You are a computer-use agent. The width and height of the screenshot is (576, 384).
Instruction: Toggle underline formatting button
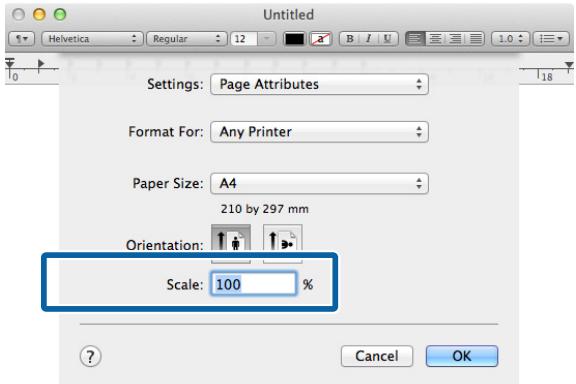(388, 39)
